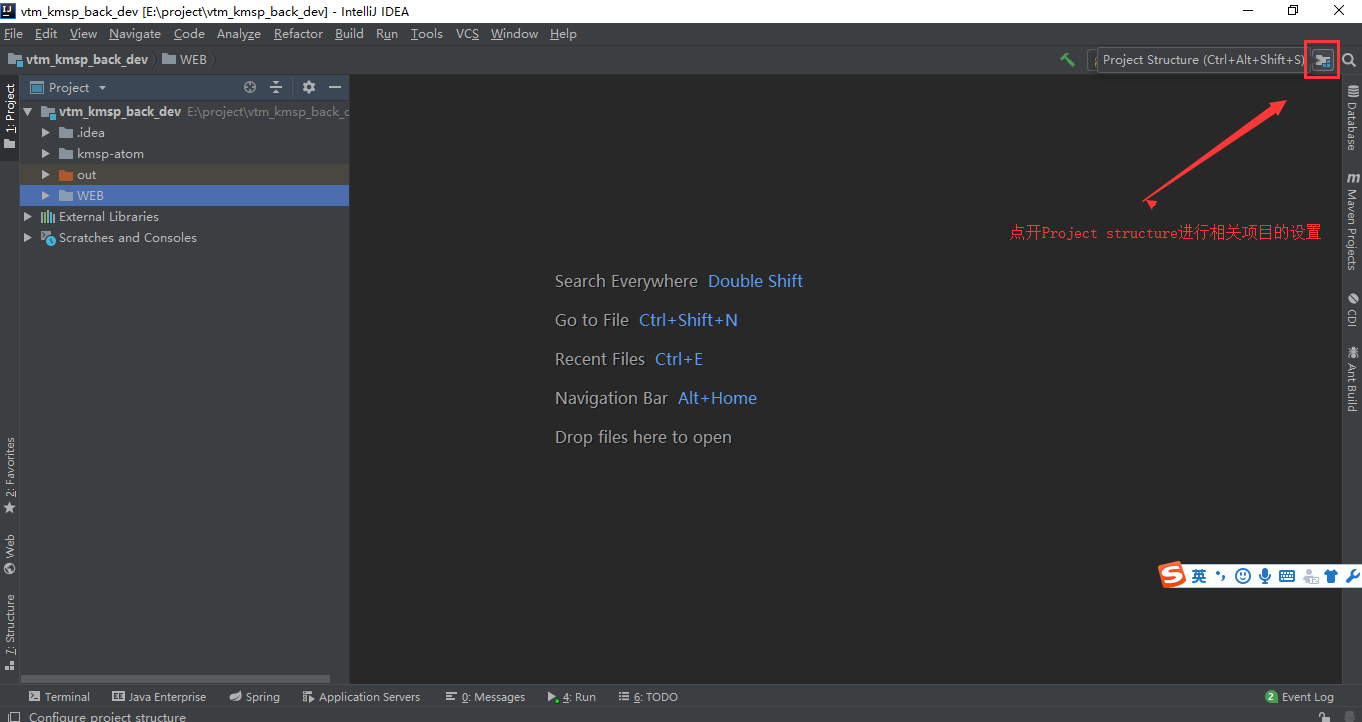Open the Ant Build tool window

[x=1352, y=379]
